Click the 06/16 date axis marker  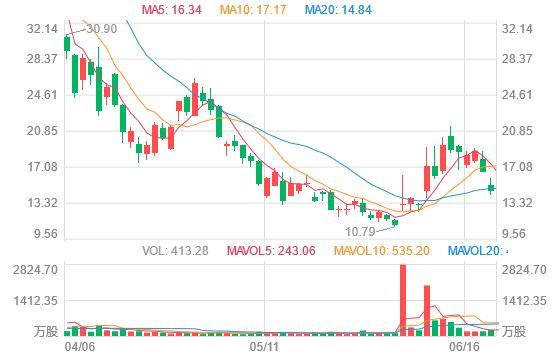pos(464,346)
